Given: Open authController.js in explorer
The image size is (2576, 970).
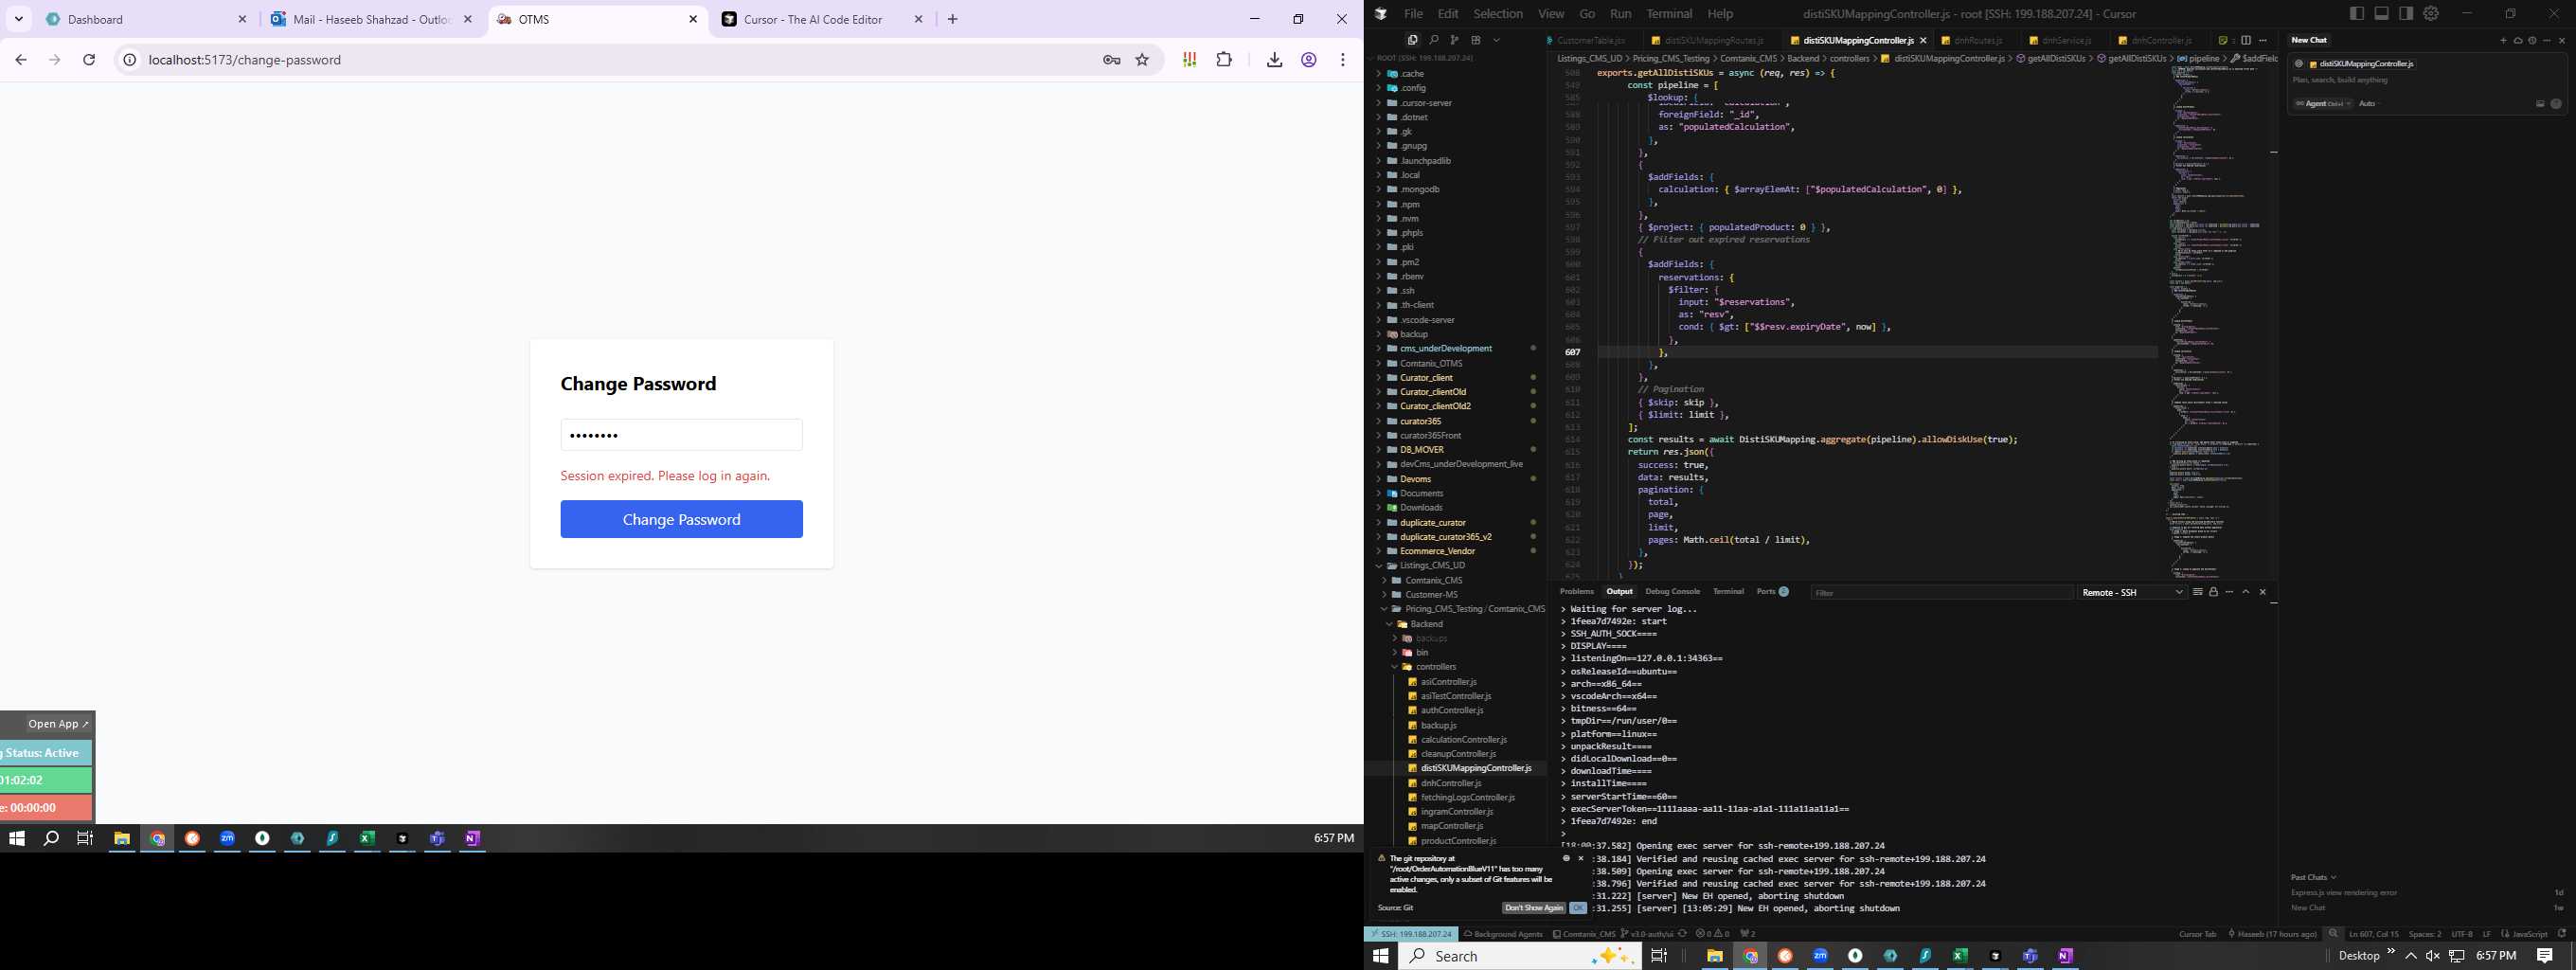Looking at the screenshot, I should 1452,710.
